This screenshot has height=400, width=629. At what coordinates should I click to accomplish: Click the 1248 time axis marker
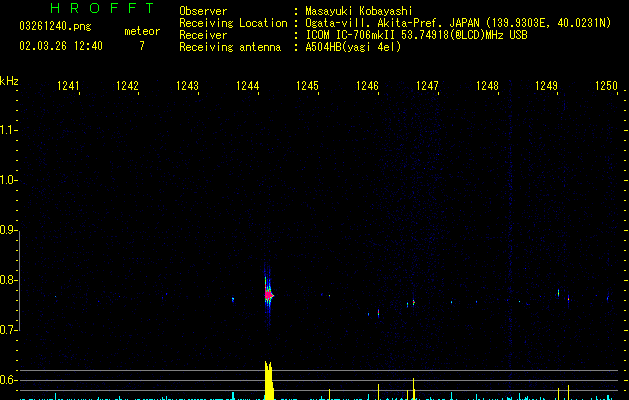click(x=487, y=86)
